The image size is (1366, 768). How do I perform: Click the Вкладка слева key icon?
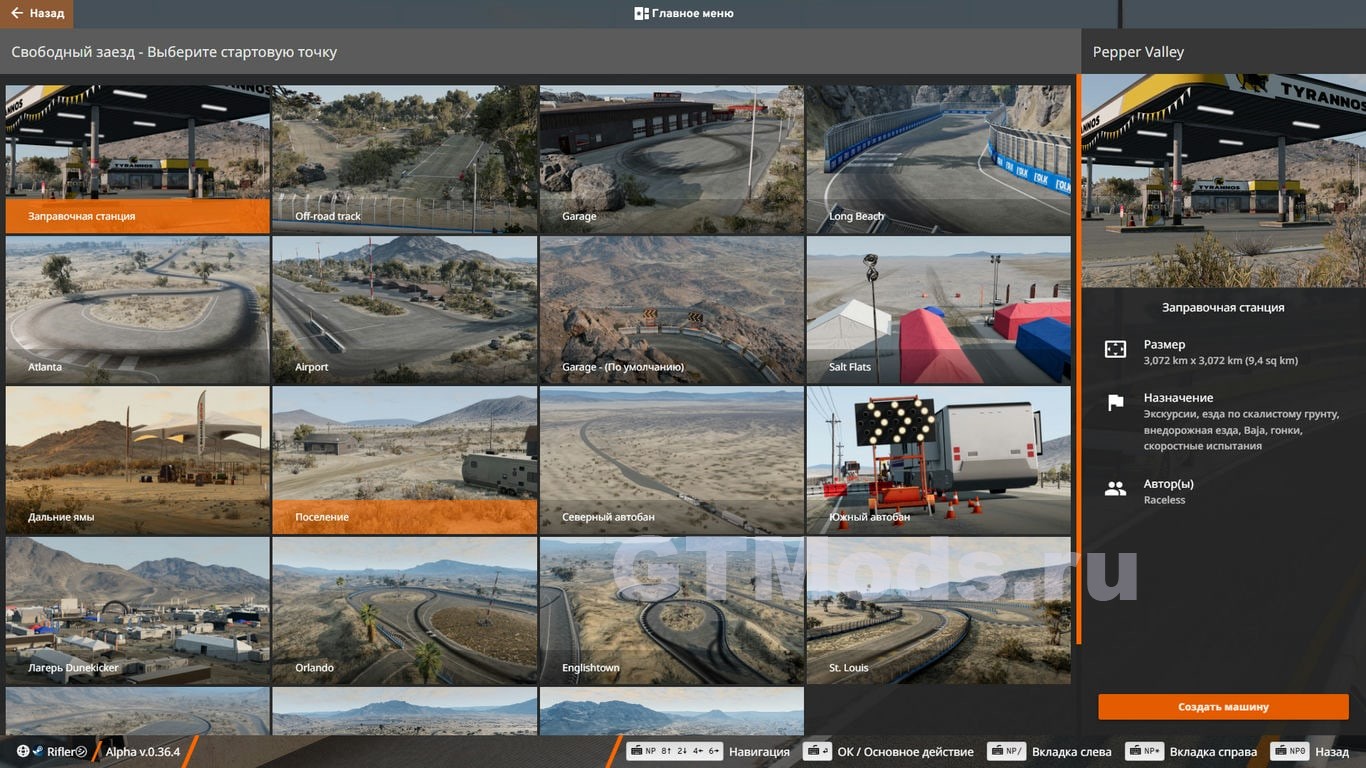(1006, 751)
